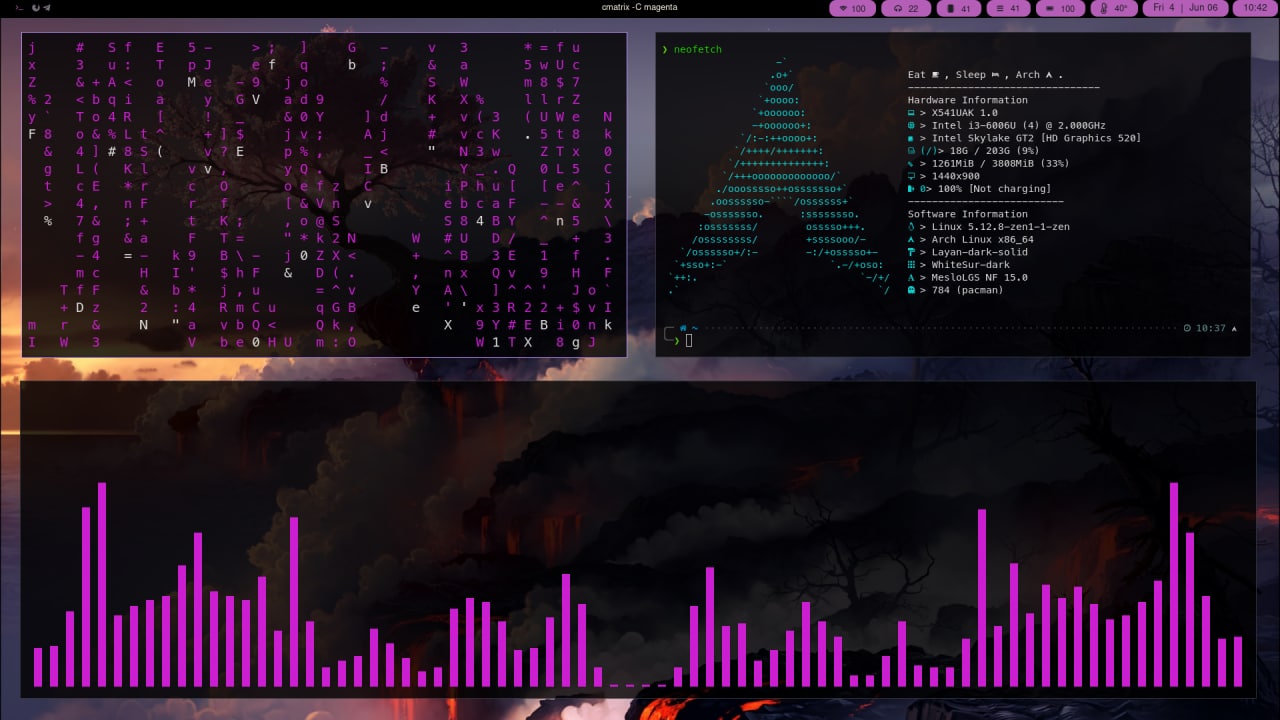Click the terminal icon in top-left bar

click(20, 8)
